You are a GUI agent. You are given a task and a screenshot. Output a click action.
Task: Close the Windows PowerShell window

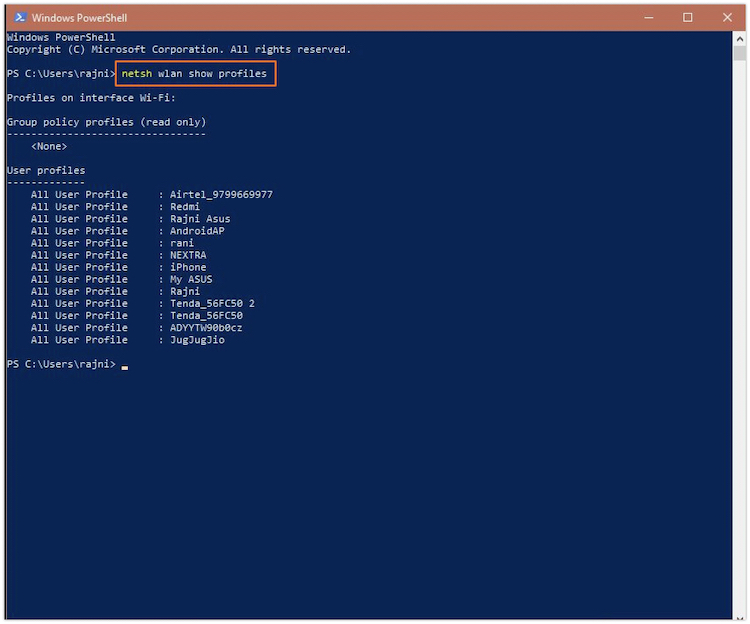(x=727, y=17)
